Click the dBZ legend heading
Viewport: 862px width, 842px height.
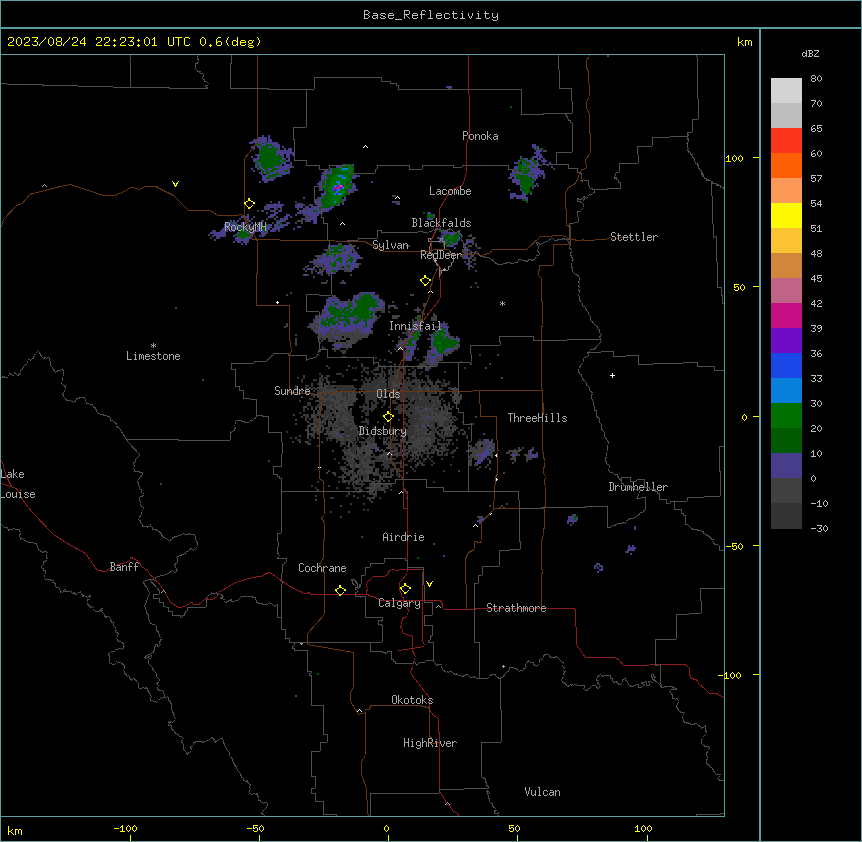(x=810, y=53)
